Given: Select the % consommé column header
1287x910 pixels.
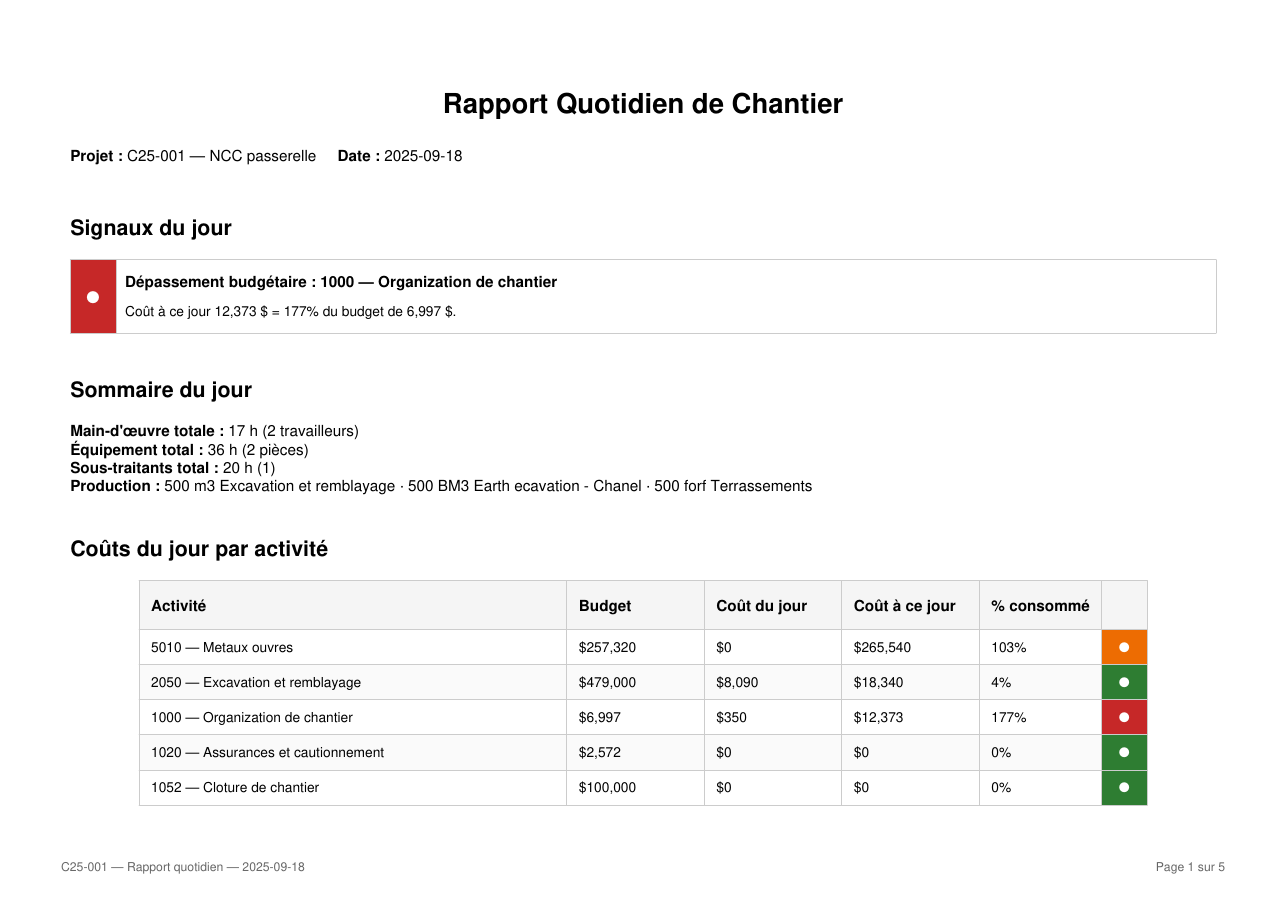Looking at the screenshot, I should (1040, 605).
